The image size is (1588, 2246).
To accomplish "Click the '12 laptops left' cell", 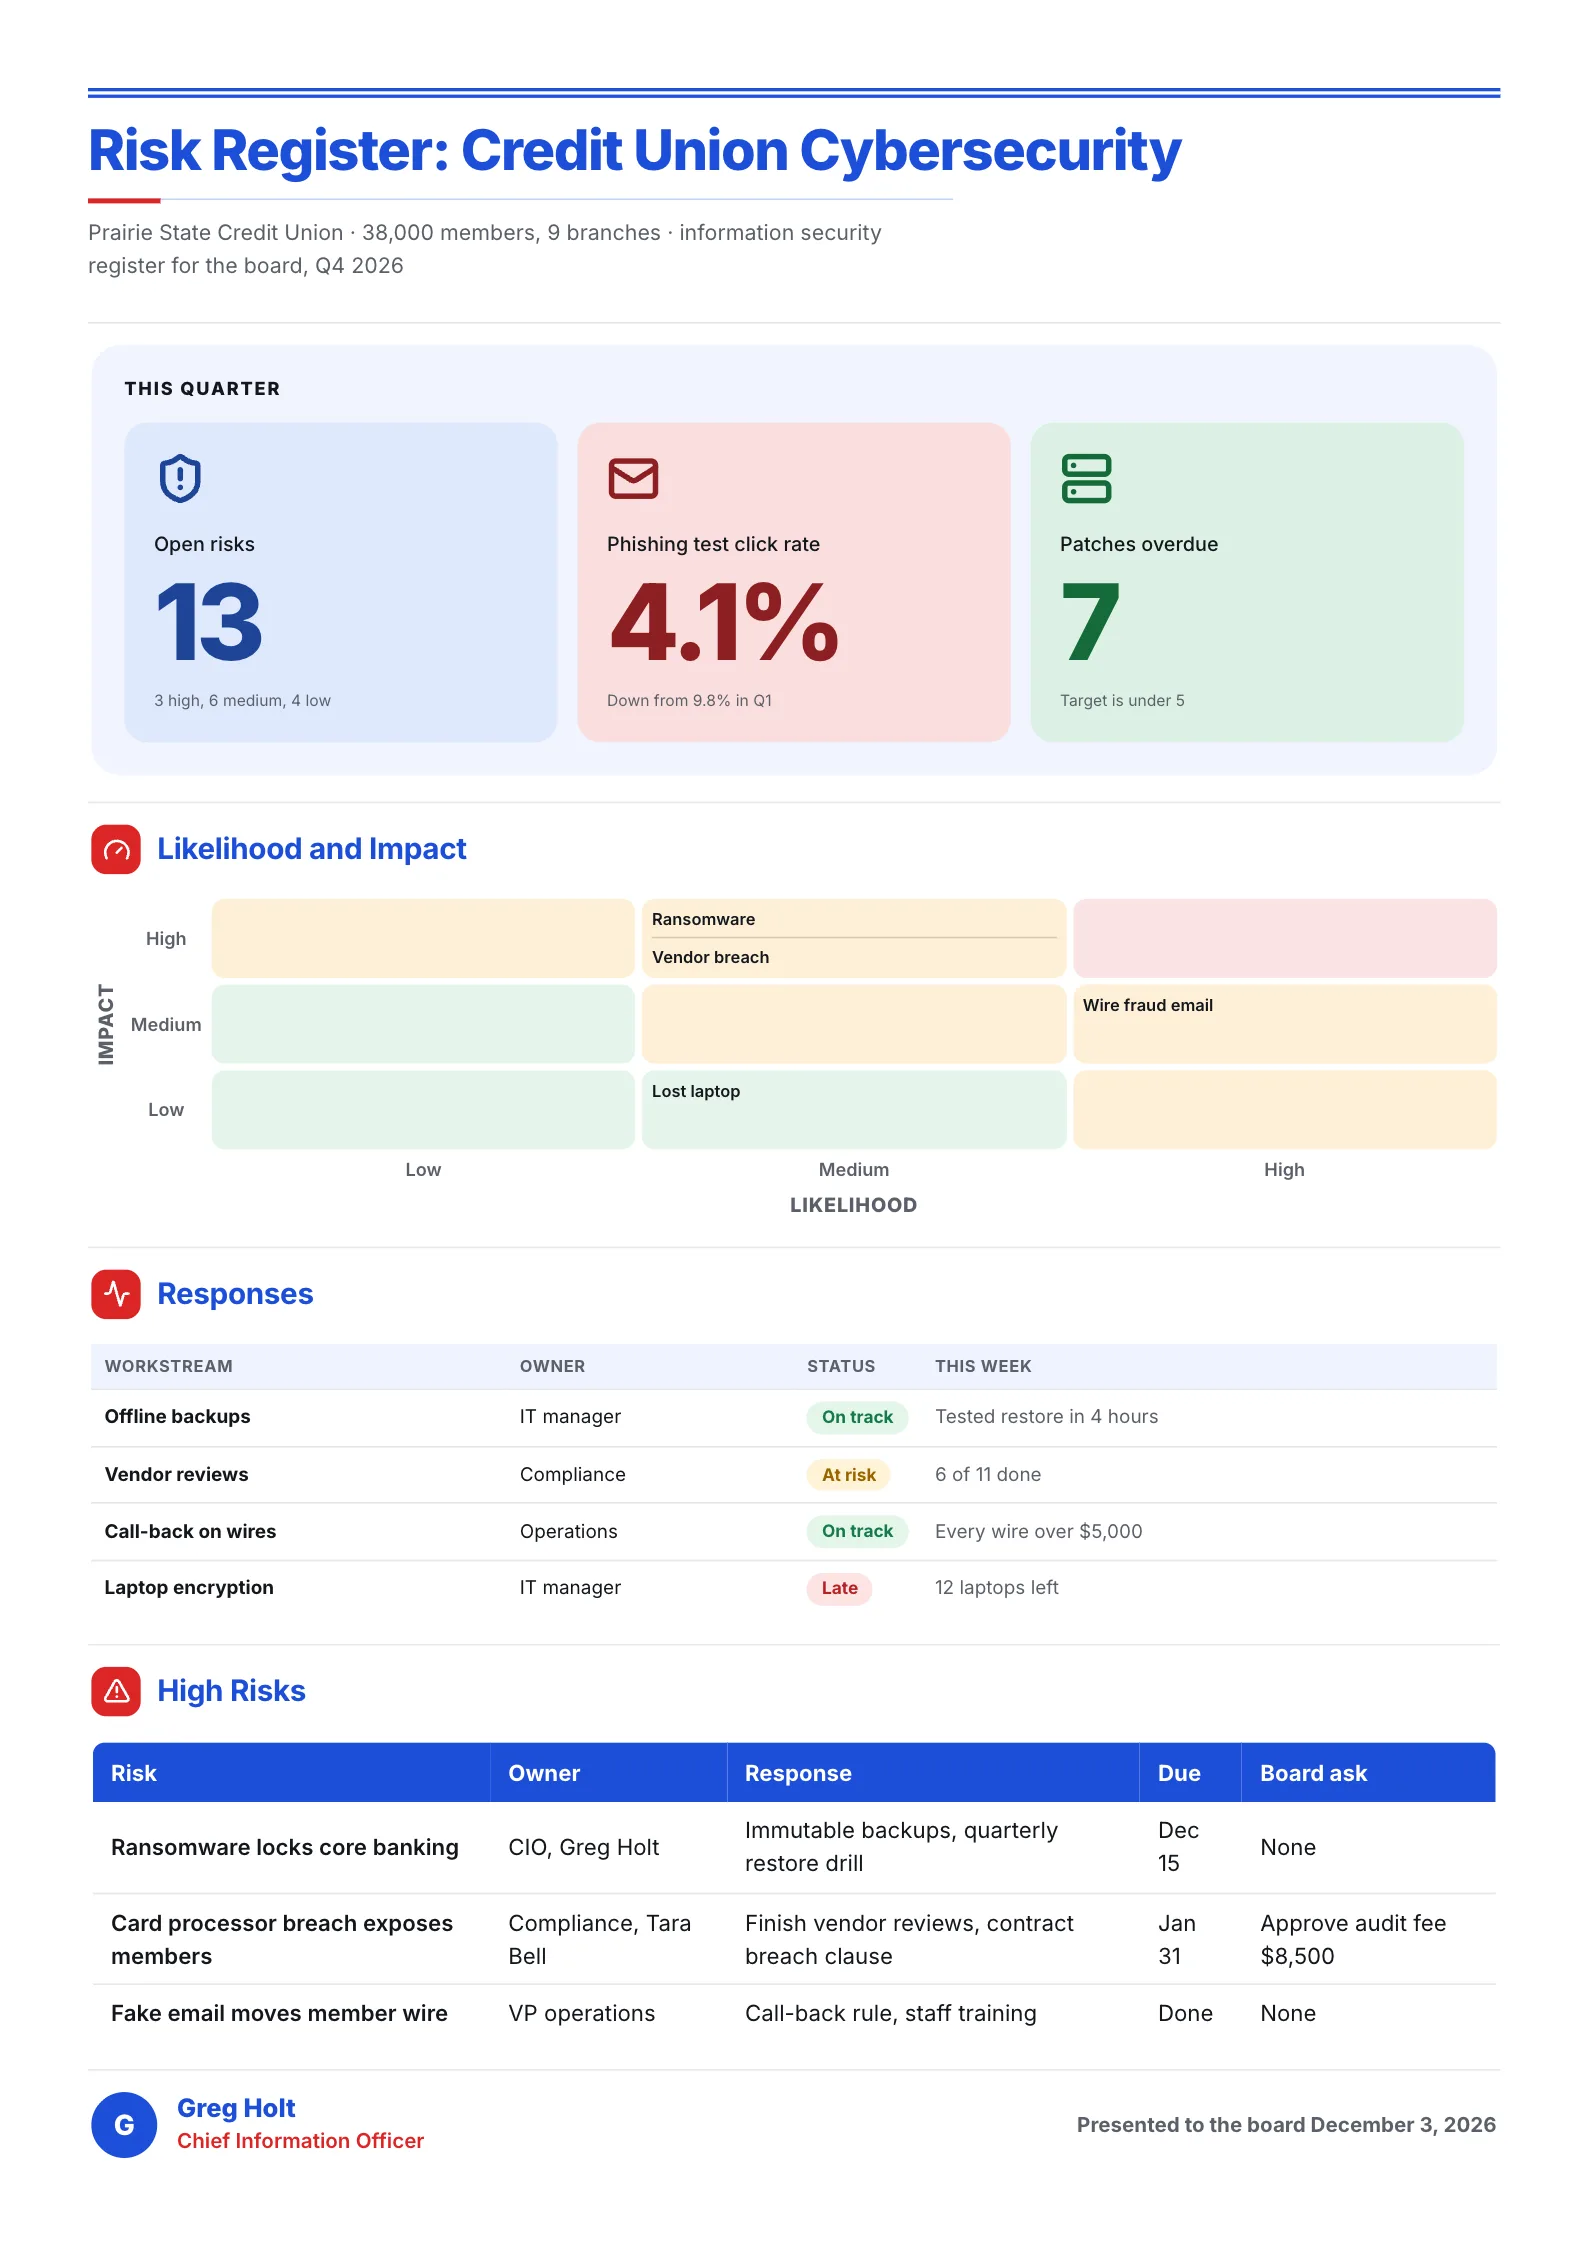I will click(996, 1588).
